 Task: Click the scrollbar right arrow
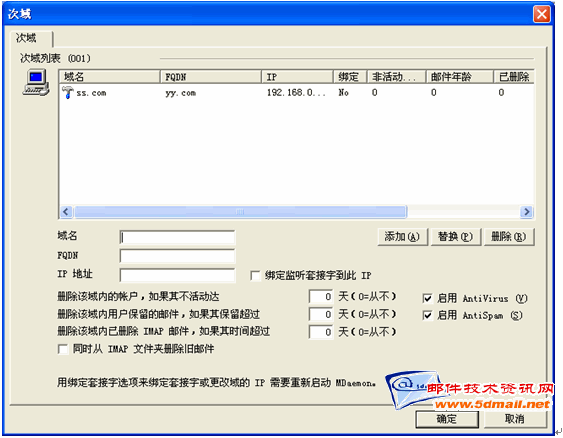click(526, 212)
